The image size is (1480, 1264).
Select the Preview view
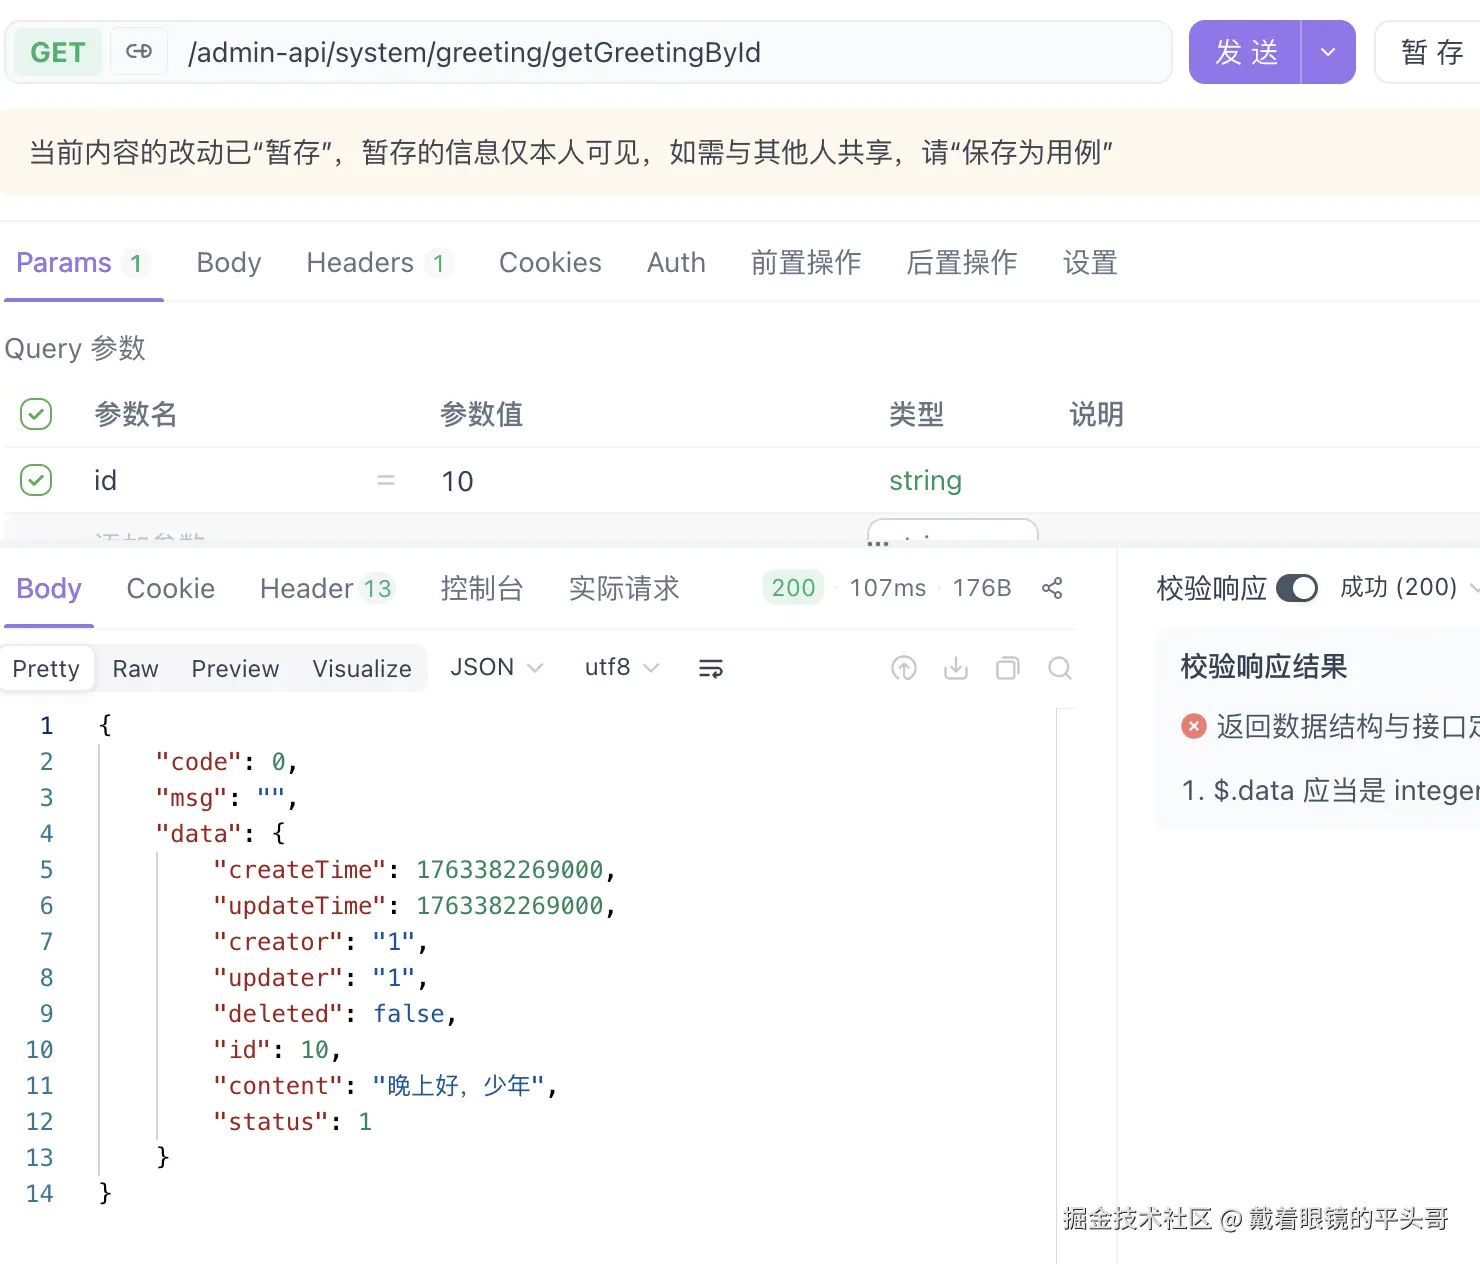click(x=235, y=668)
